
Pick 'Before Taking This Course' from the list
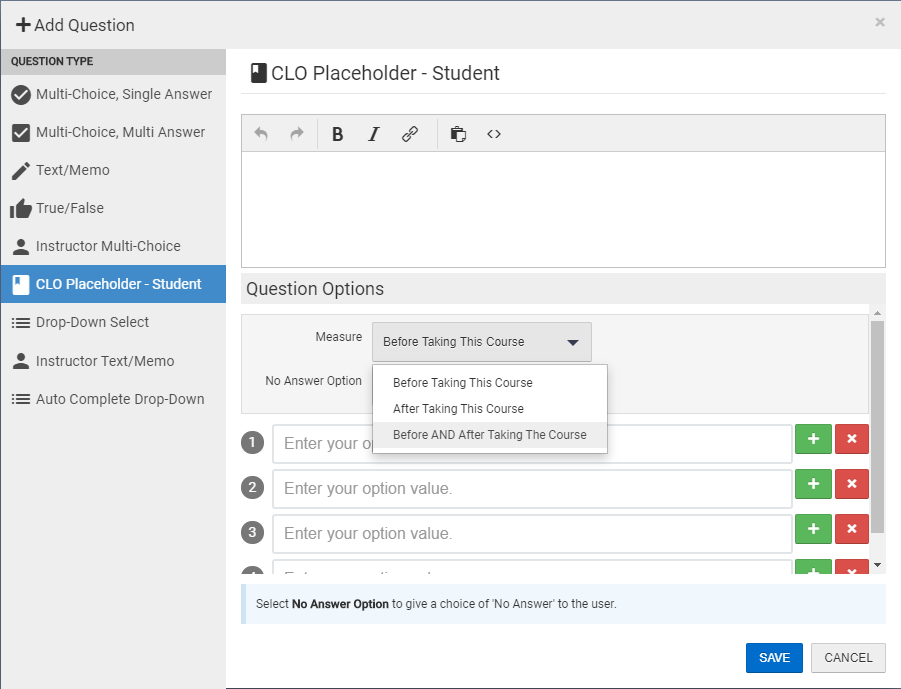[x=490, y=383]
